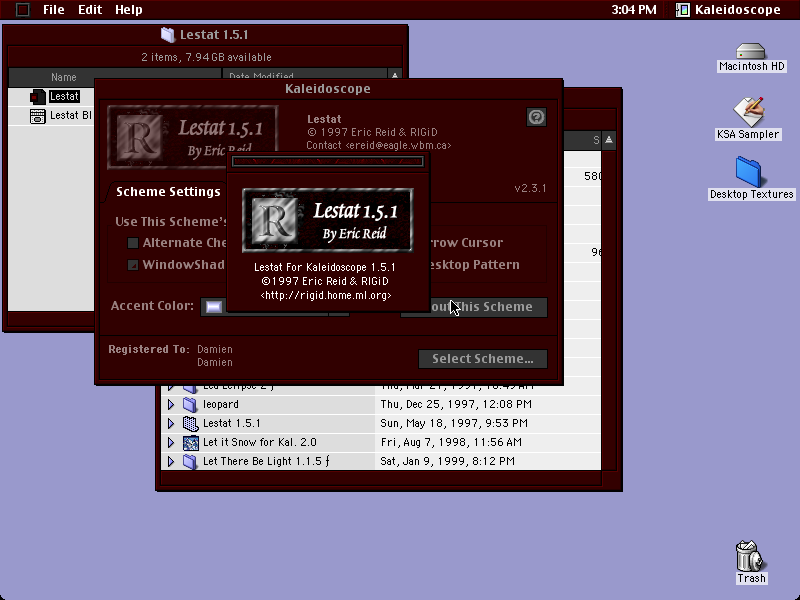Select the leopard folder icon
800x600 pixels.
(190, 405)
